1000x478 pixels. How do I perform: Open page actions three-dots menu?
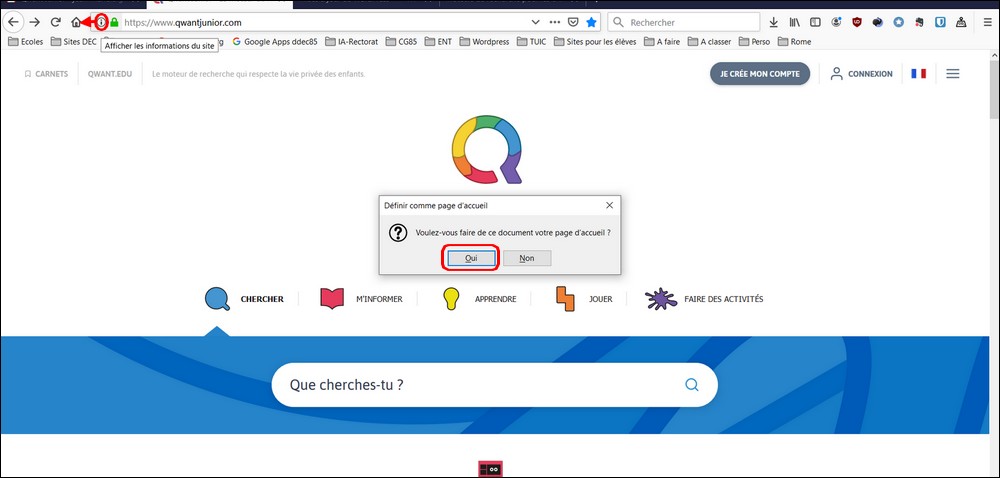point(555,22)
